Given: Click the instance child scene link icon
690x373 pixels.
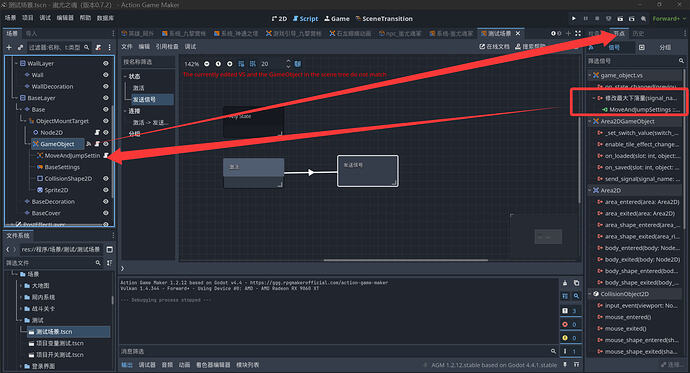Looking at the screenshot, I should [20, 47].
